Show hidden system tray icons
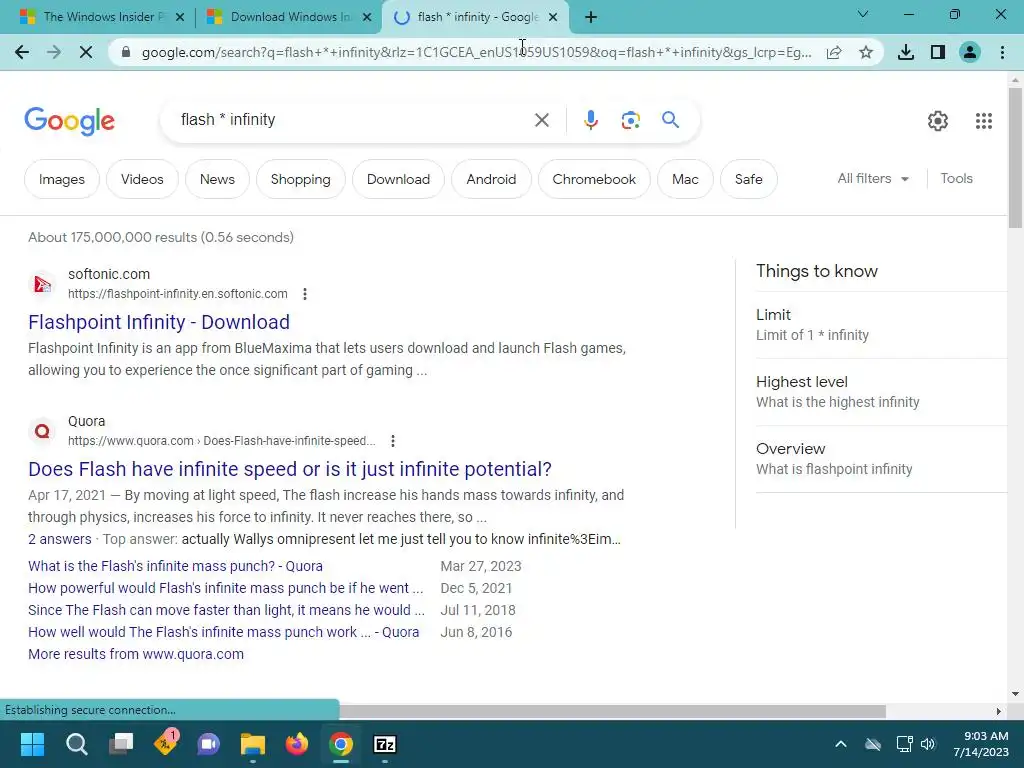The image size is (1024, 768). 840,744
